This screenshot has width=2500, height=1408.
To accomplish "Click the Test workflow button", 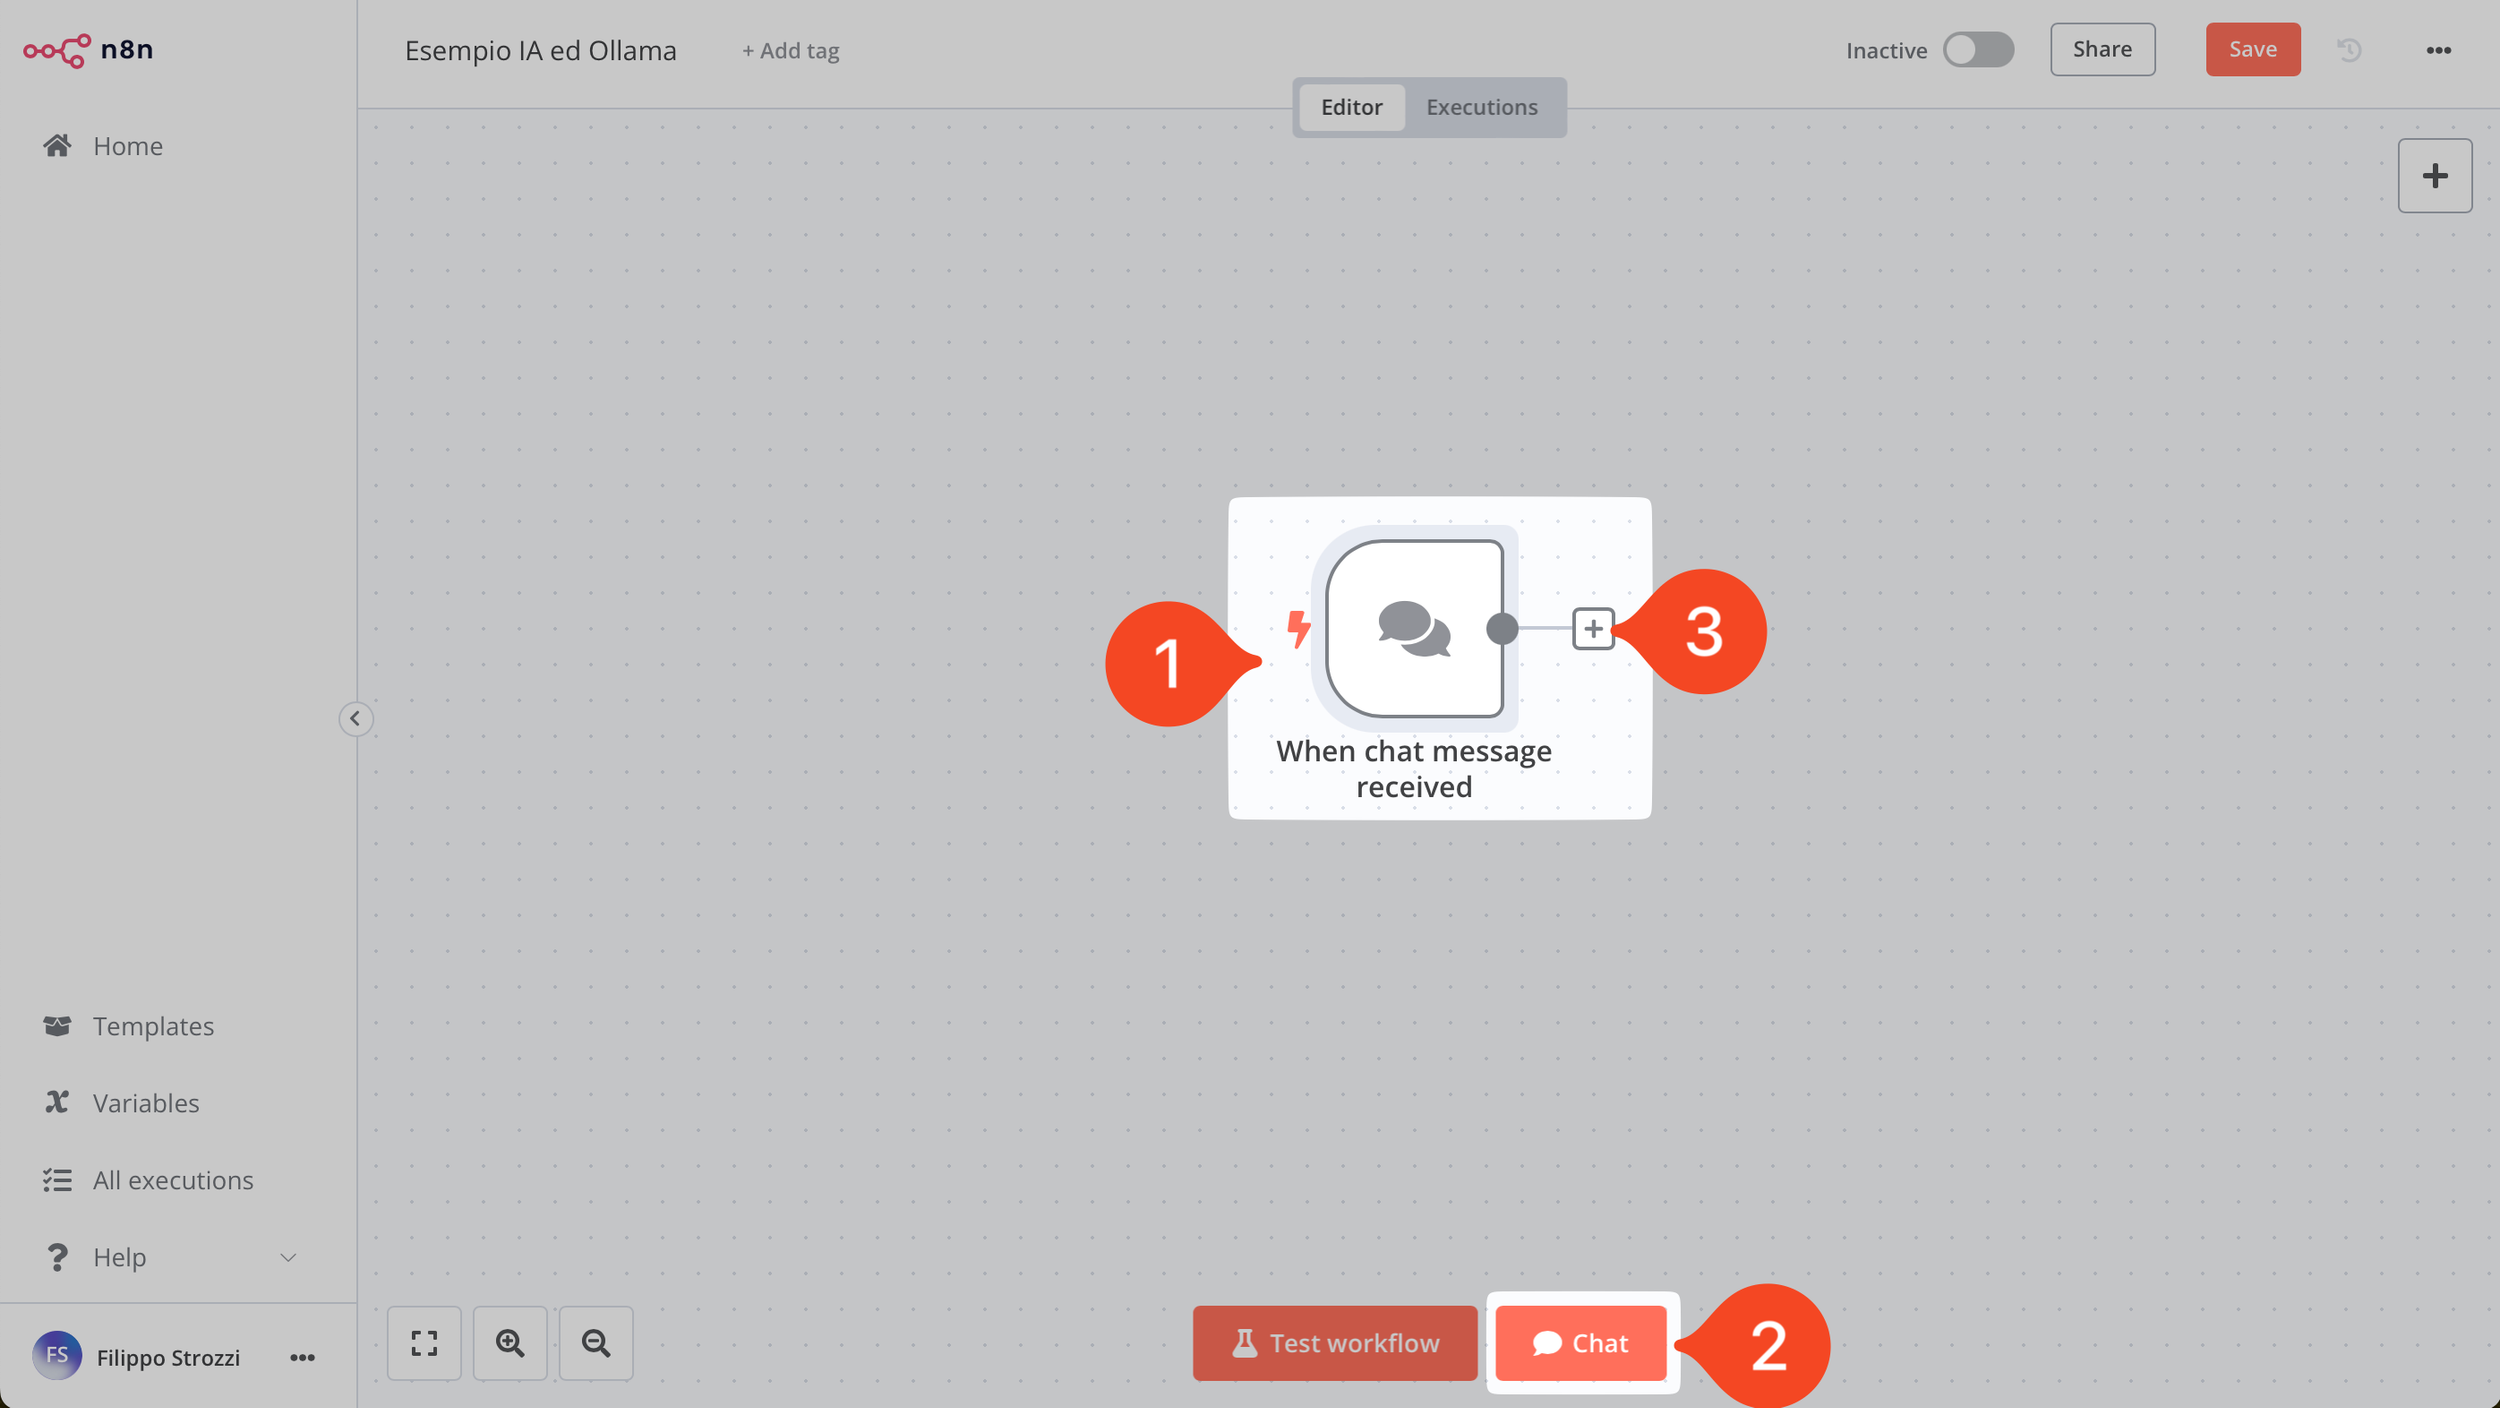I will tap(1334, 1343).
